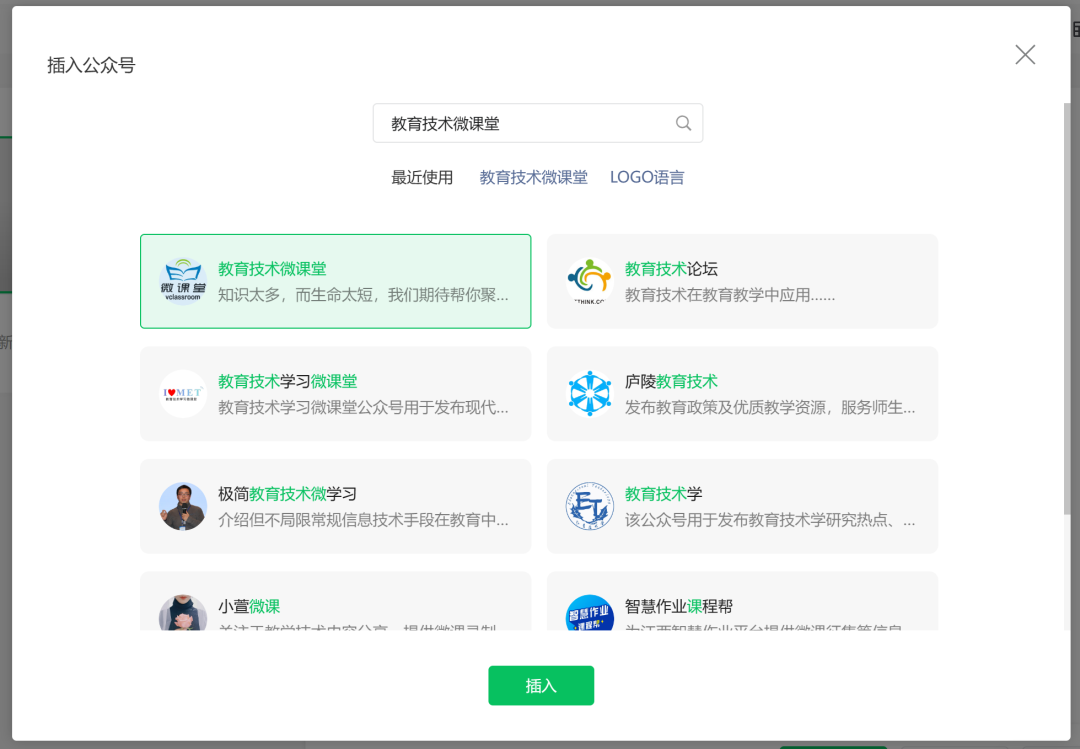Click the search magnifier icon

(x=683, y=123)
